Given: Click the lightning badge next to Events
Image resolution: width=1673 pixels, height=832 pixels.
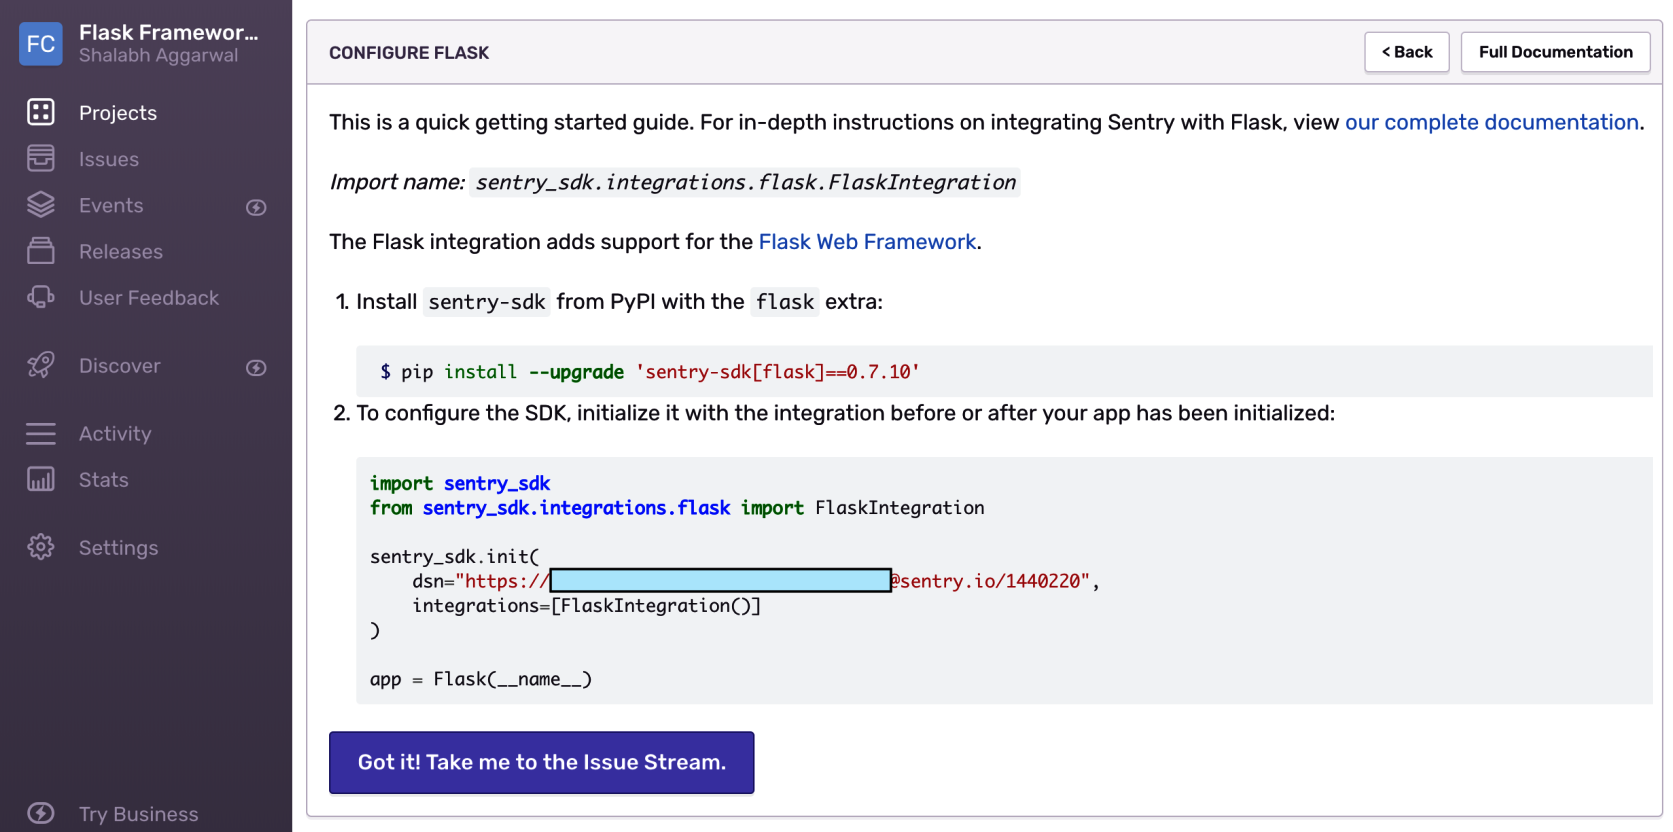Looking at the screenshot, I should tap(256, 207).
